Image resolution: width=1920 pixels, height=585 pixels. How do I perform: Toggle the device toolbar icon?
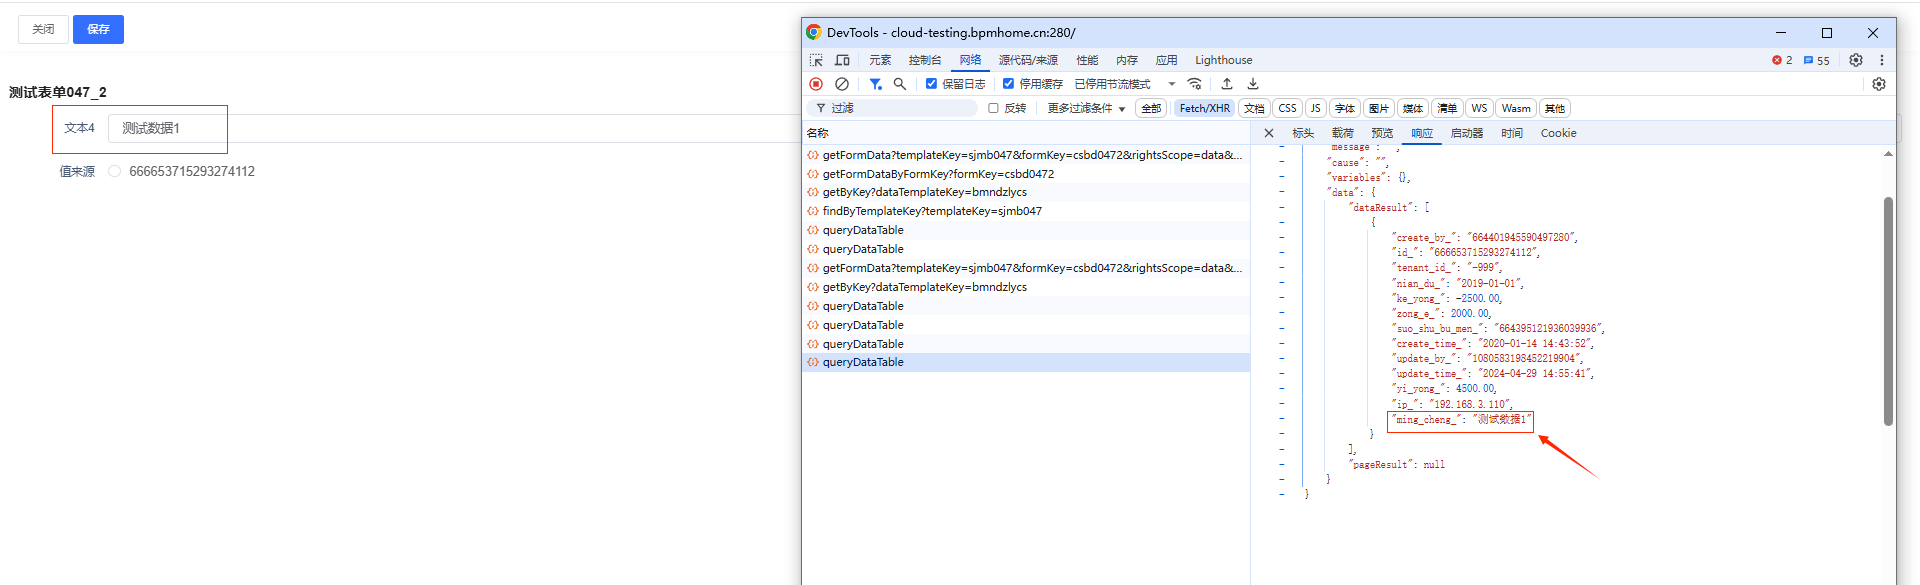tap(842, 60)
